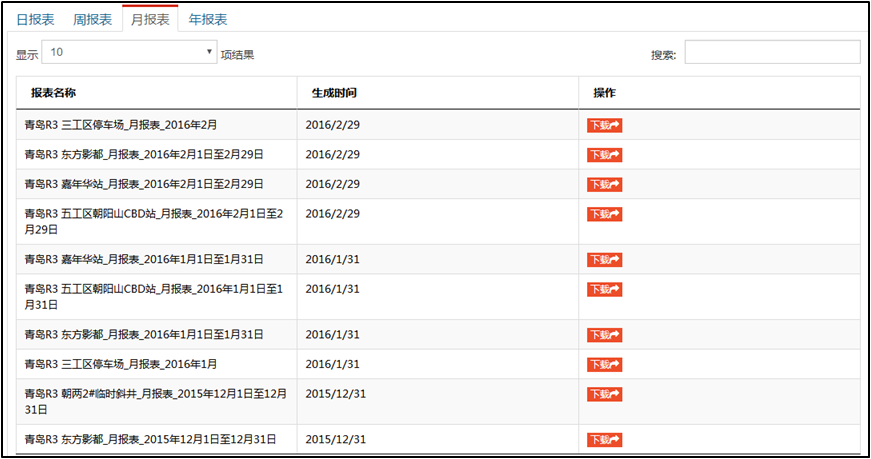The image size is (871, 459).
Task: Download 五工区朝阳山CBD站 January report
Action: [604, 290]
